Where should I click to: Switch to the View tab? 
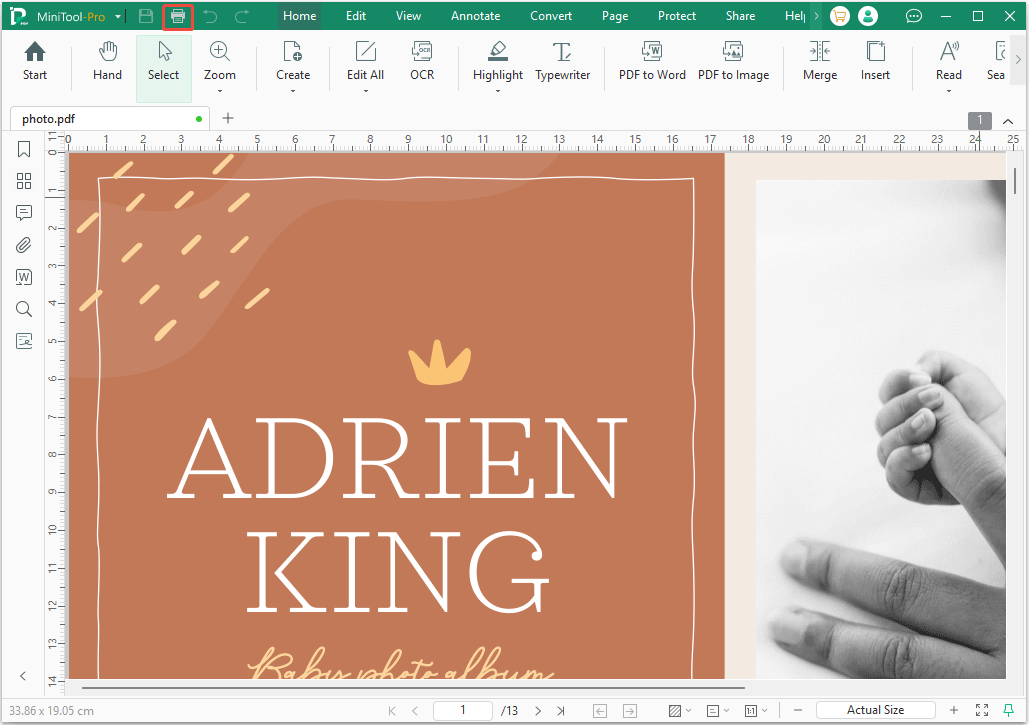(408, 16)
